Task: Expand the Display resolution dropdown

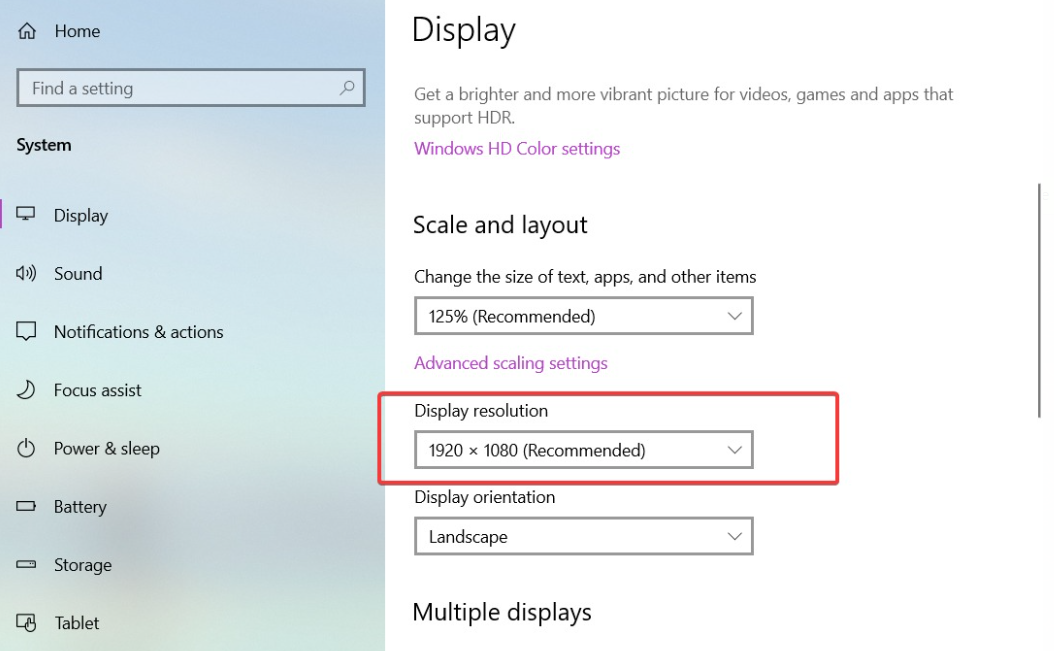Action: (583, 450)
